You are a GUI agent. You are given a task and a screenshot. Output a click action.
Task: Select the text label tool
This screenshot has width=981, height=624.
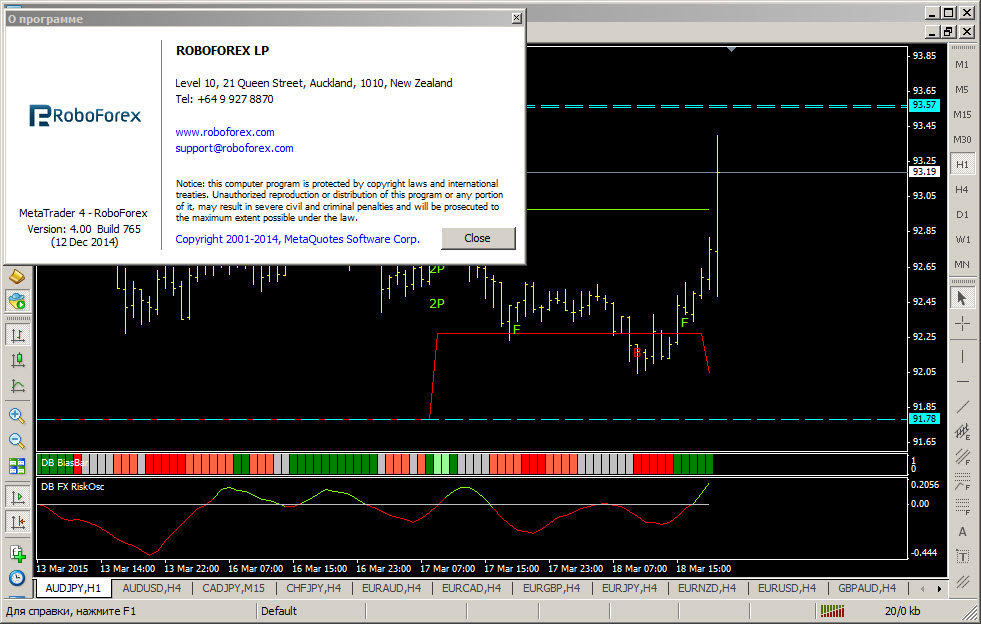tap(962, 556)
